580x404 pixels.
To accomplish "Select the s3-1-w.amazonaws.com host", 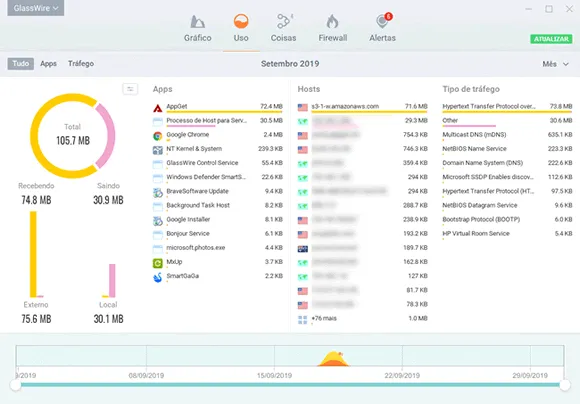I will coord(362,108).
